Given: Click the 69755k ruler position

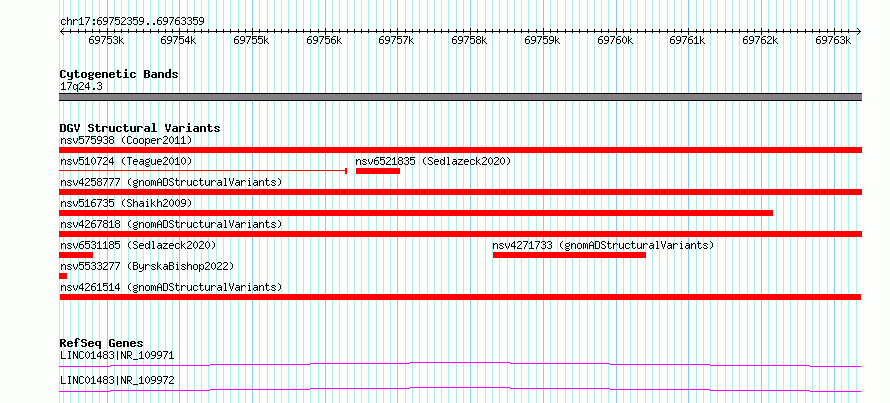Looking at the screenshot, I should (x=251, y=40).
